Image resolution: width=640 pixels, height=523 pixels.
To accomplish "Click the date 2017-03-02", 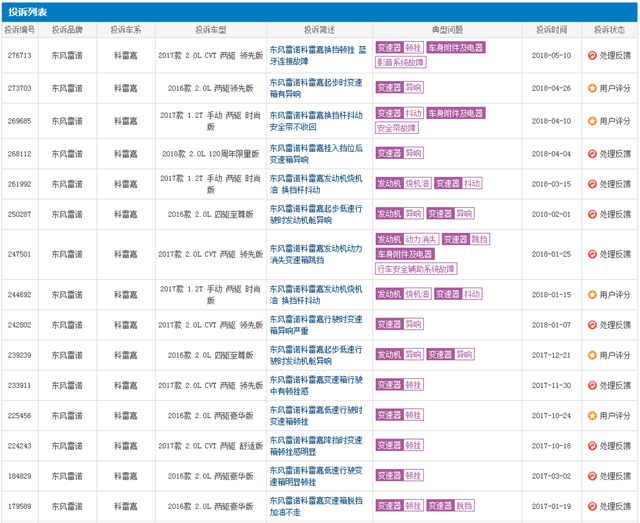I will click(x=551, y=476).
